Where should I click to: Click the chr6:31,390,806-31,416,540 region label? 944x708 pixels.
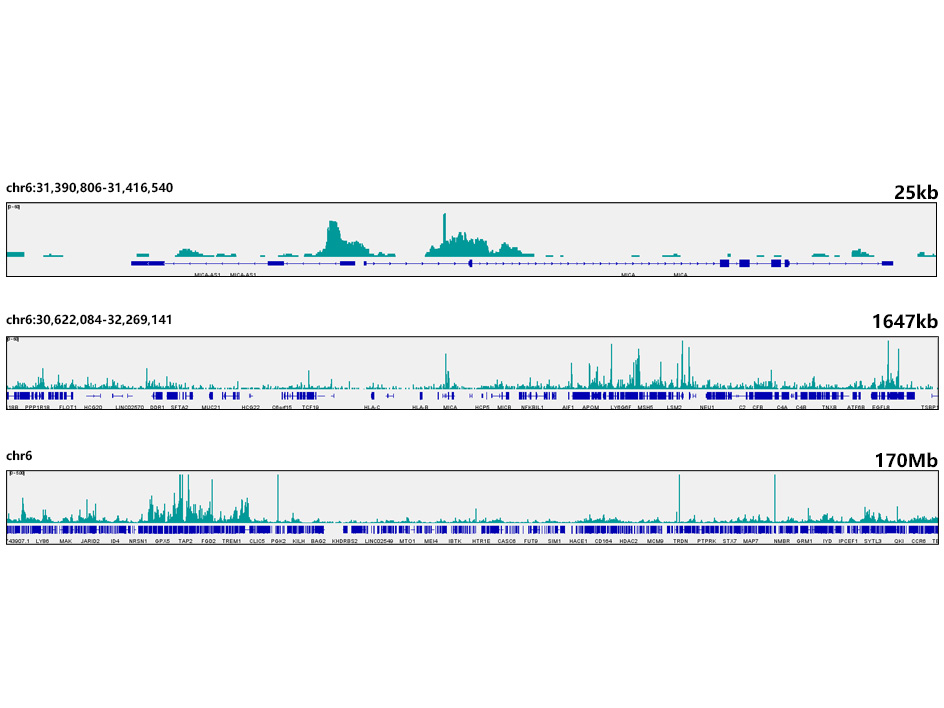click(89, 188)
